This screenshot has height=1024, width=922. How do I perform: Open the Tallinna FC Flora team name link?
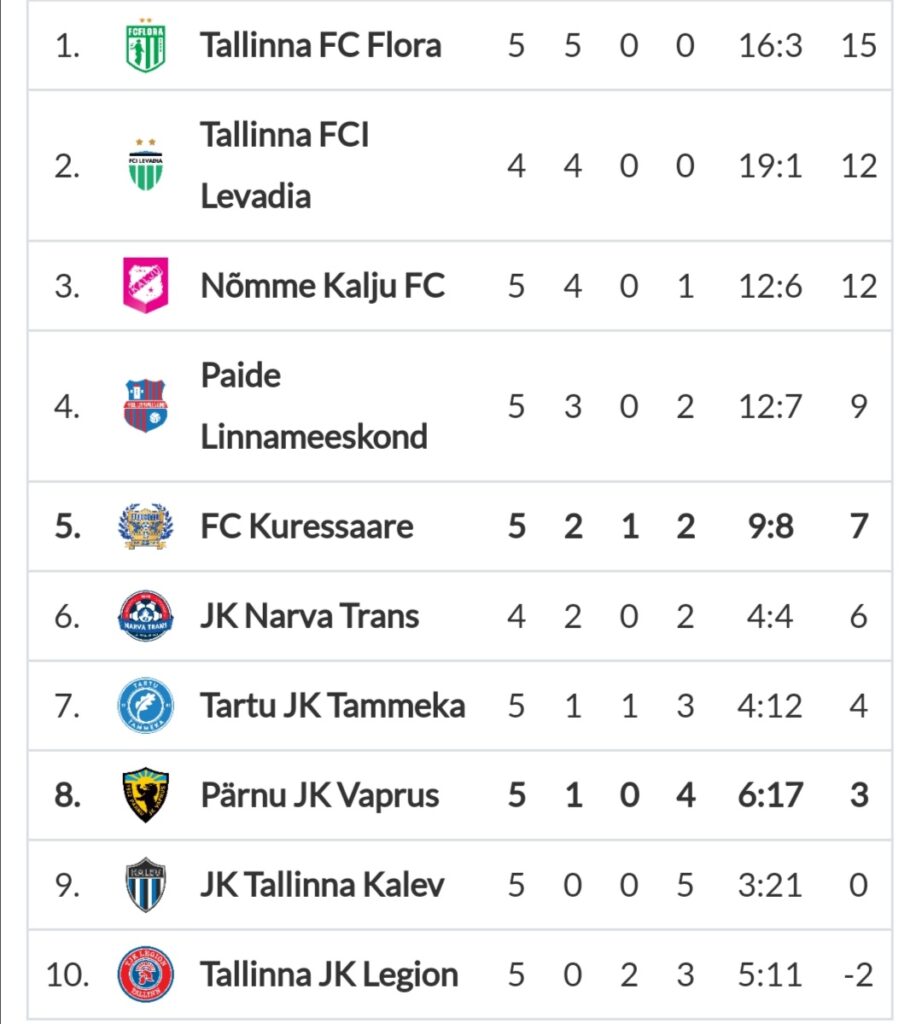(321, 45)
